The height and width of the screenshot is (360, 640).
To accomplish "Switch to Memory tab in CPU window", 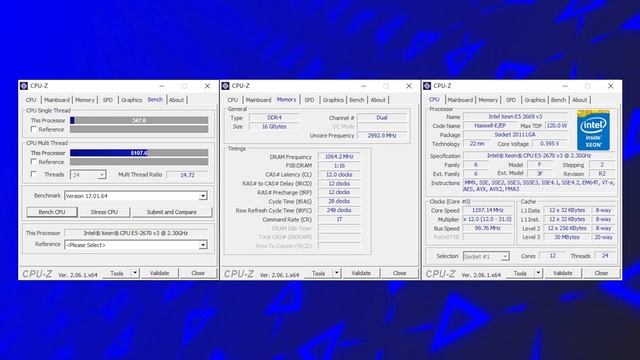I will pos(488,100).
